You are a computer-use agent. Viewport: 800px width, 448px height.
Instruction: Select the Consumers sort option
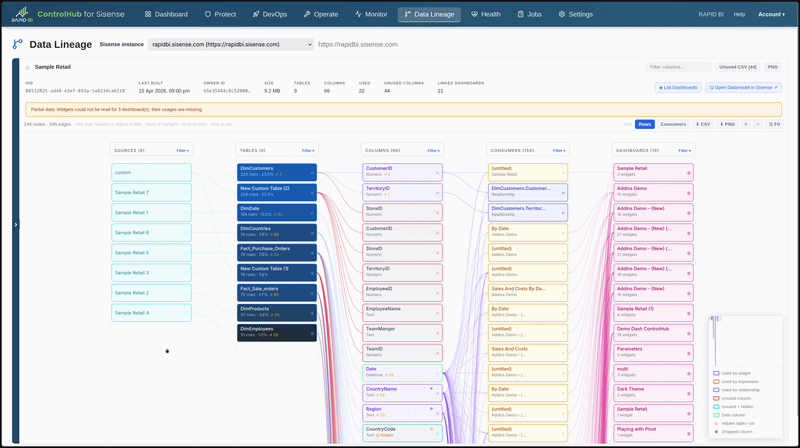pos(673,124)
